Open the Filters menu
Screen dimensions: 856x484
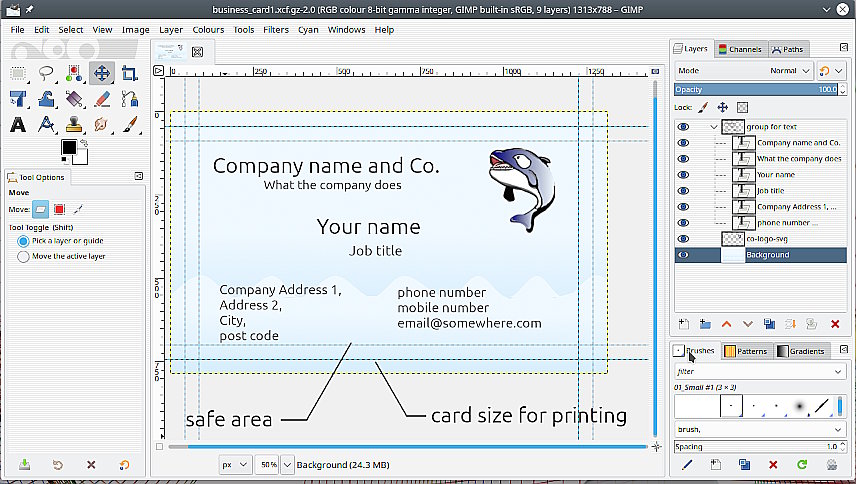coord(276,30)
